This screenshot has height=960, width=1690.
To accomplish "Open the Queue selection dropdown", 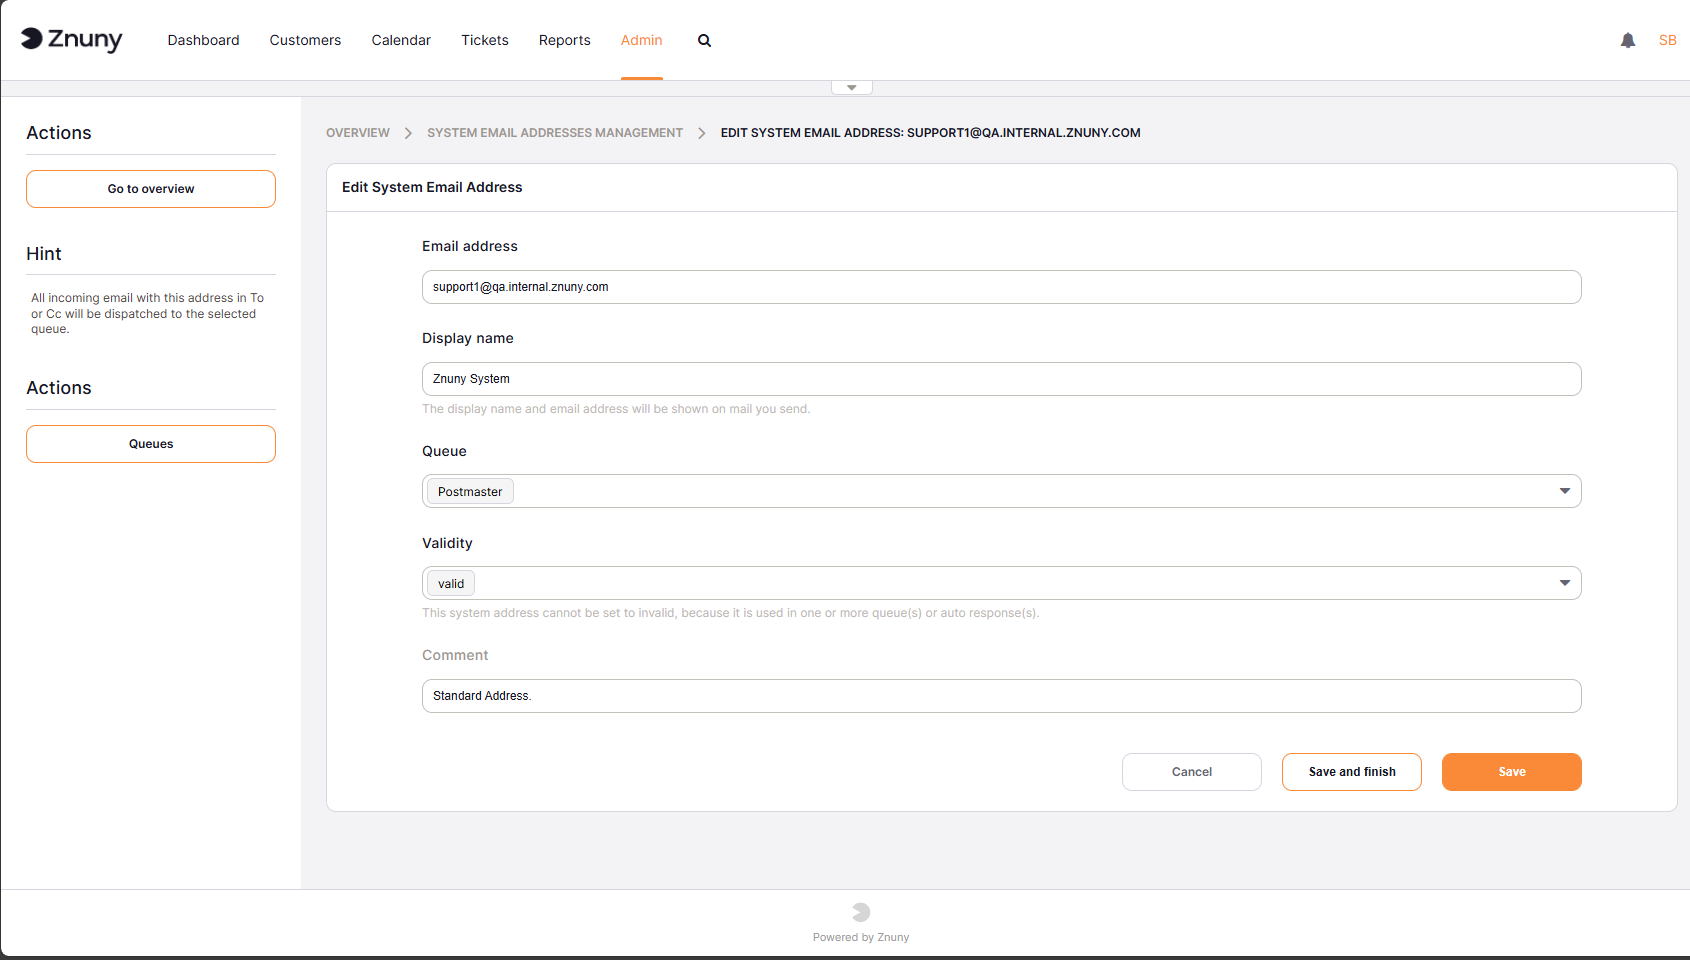I will 1565,491.
